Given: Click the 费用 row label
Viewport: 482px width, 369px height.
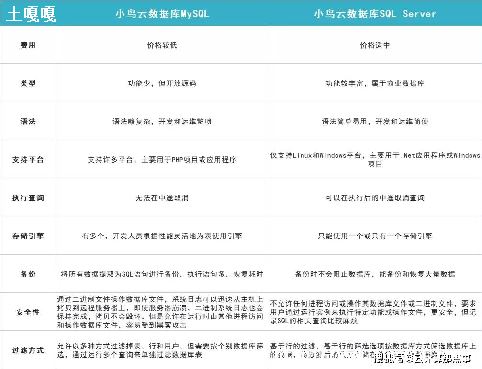Looking at the screenshot, I should (x=28, y=45).
